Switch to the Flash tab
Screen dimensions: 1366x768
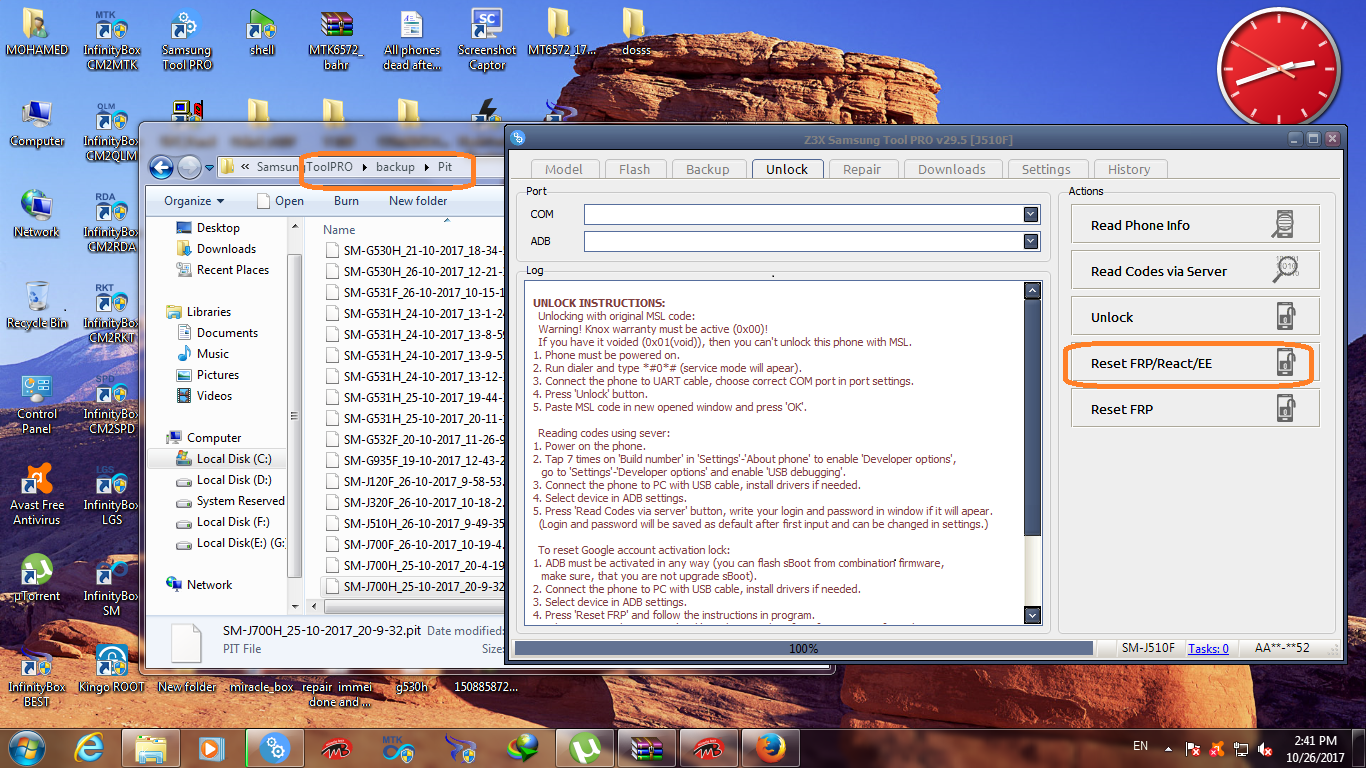coord(634,169)
